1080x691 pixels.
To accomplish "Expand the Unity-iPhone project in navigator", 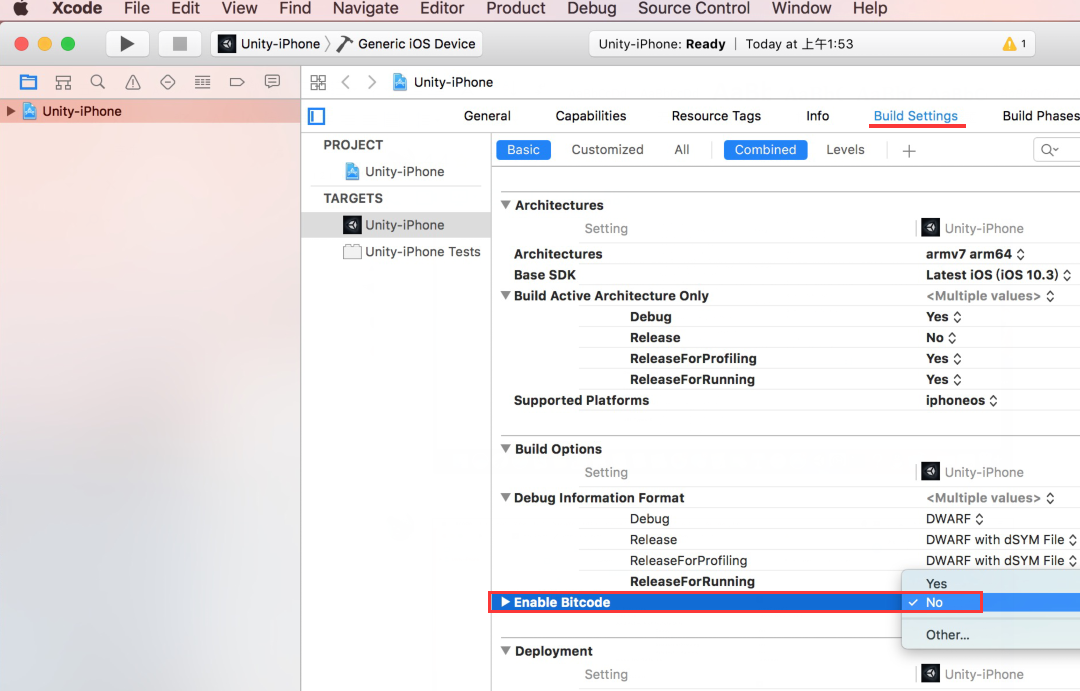I will pyautogui.click(x=10, y=111).
